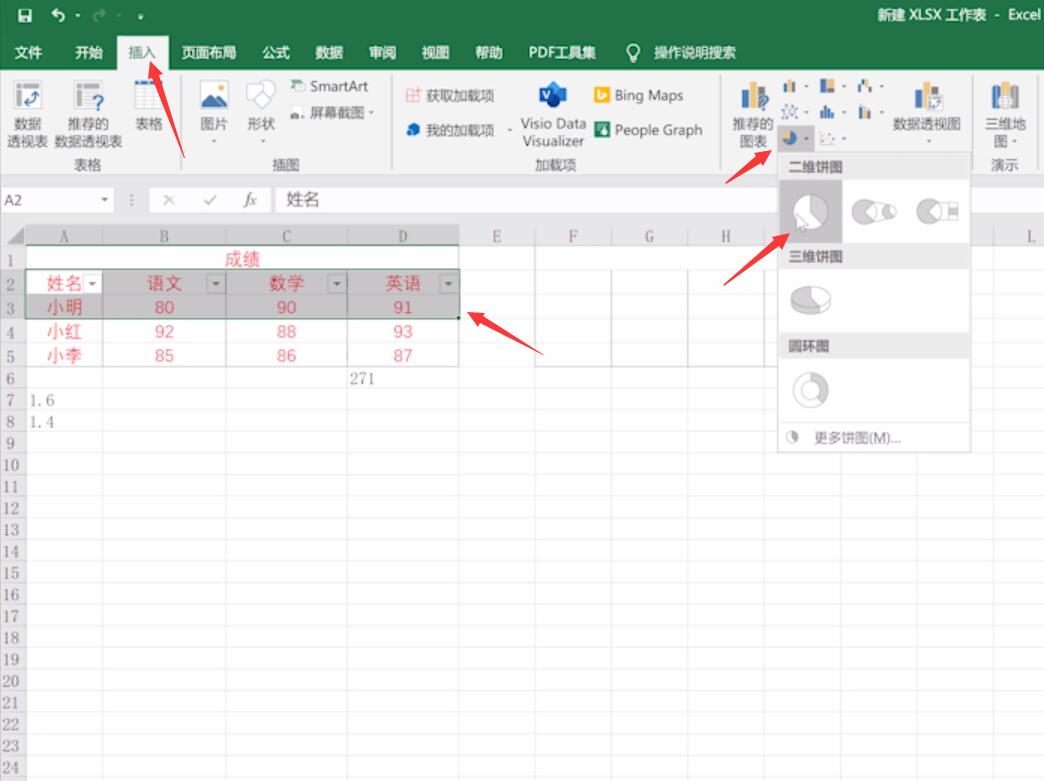Open the 形状 shapes gallery
1044x781 pixels.
[260, 112]
